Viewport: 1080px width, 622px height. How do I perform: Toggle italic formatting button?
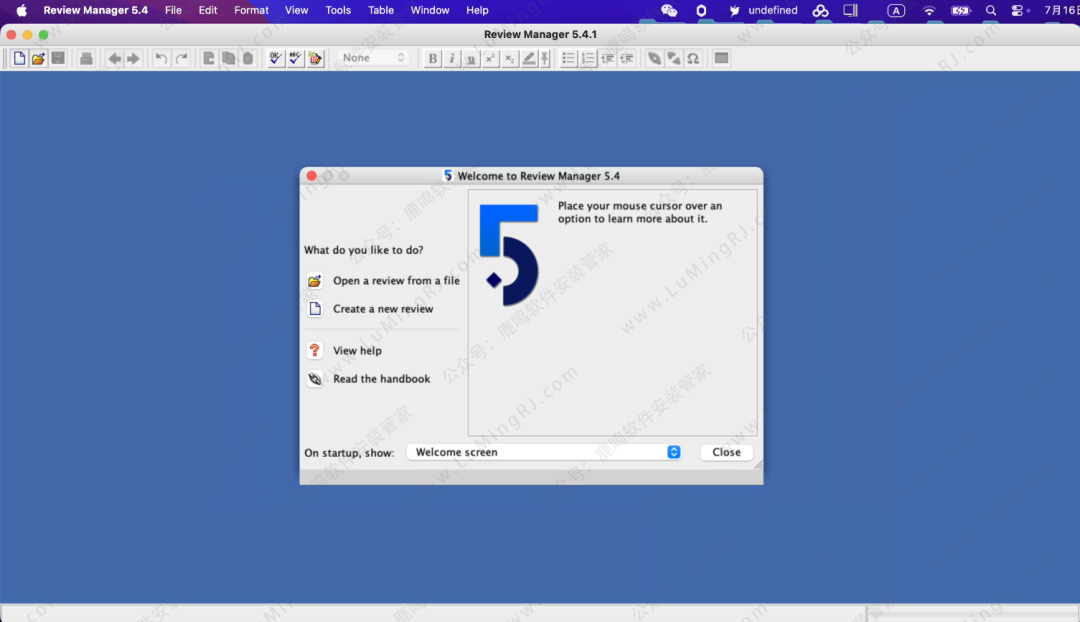(x=451, y=58)
